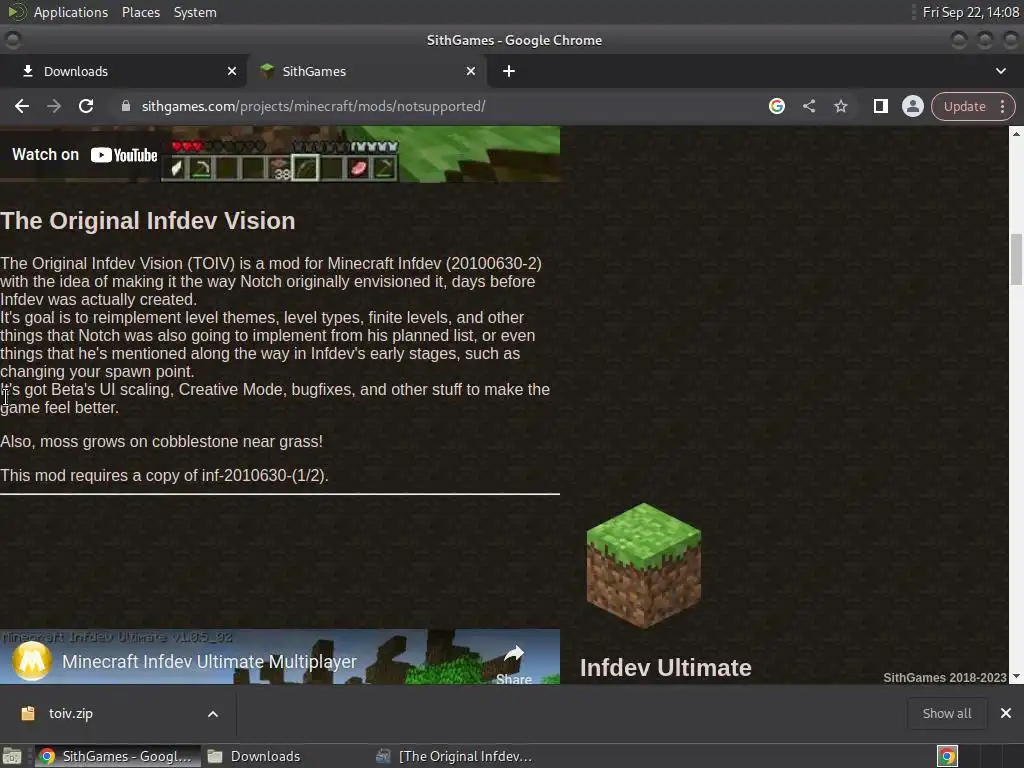Share this page via the share icon
This screenshot has height=768, width=1024.
tap(808, 106)
